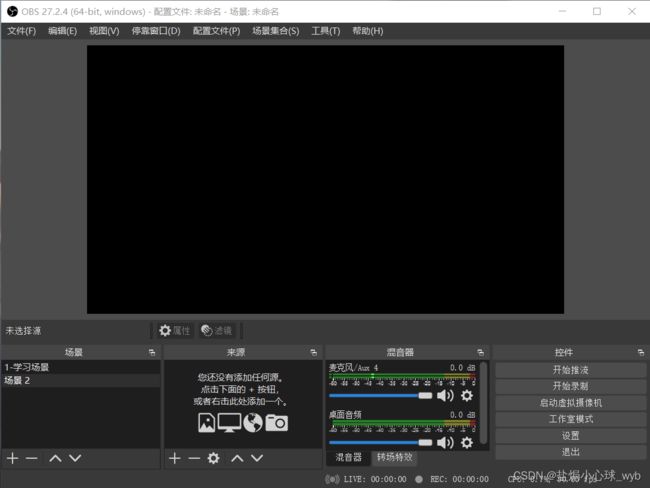Viewport: 650px width, 488px height.
Task: Open source properties gear icon
Action: tap(213, 458)
